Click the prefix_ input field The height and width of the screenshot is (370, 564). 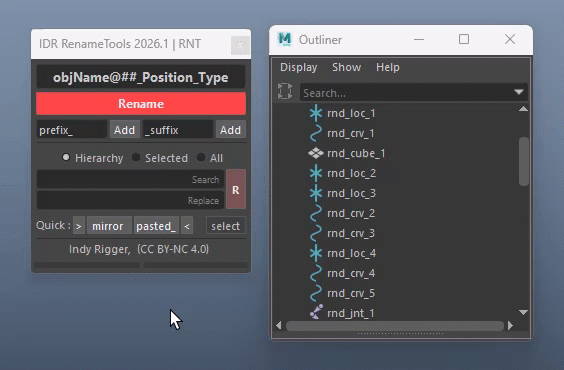[x=72, y=130]
